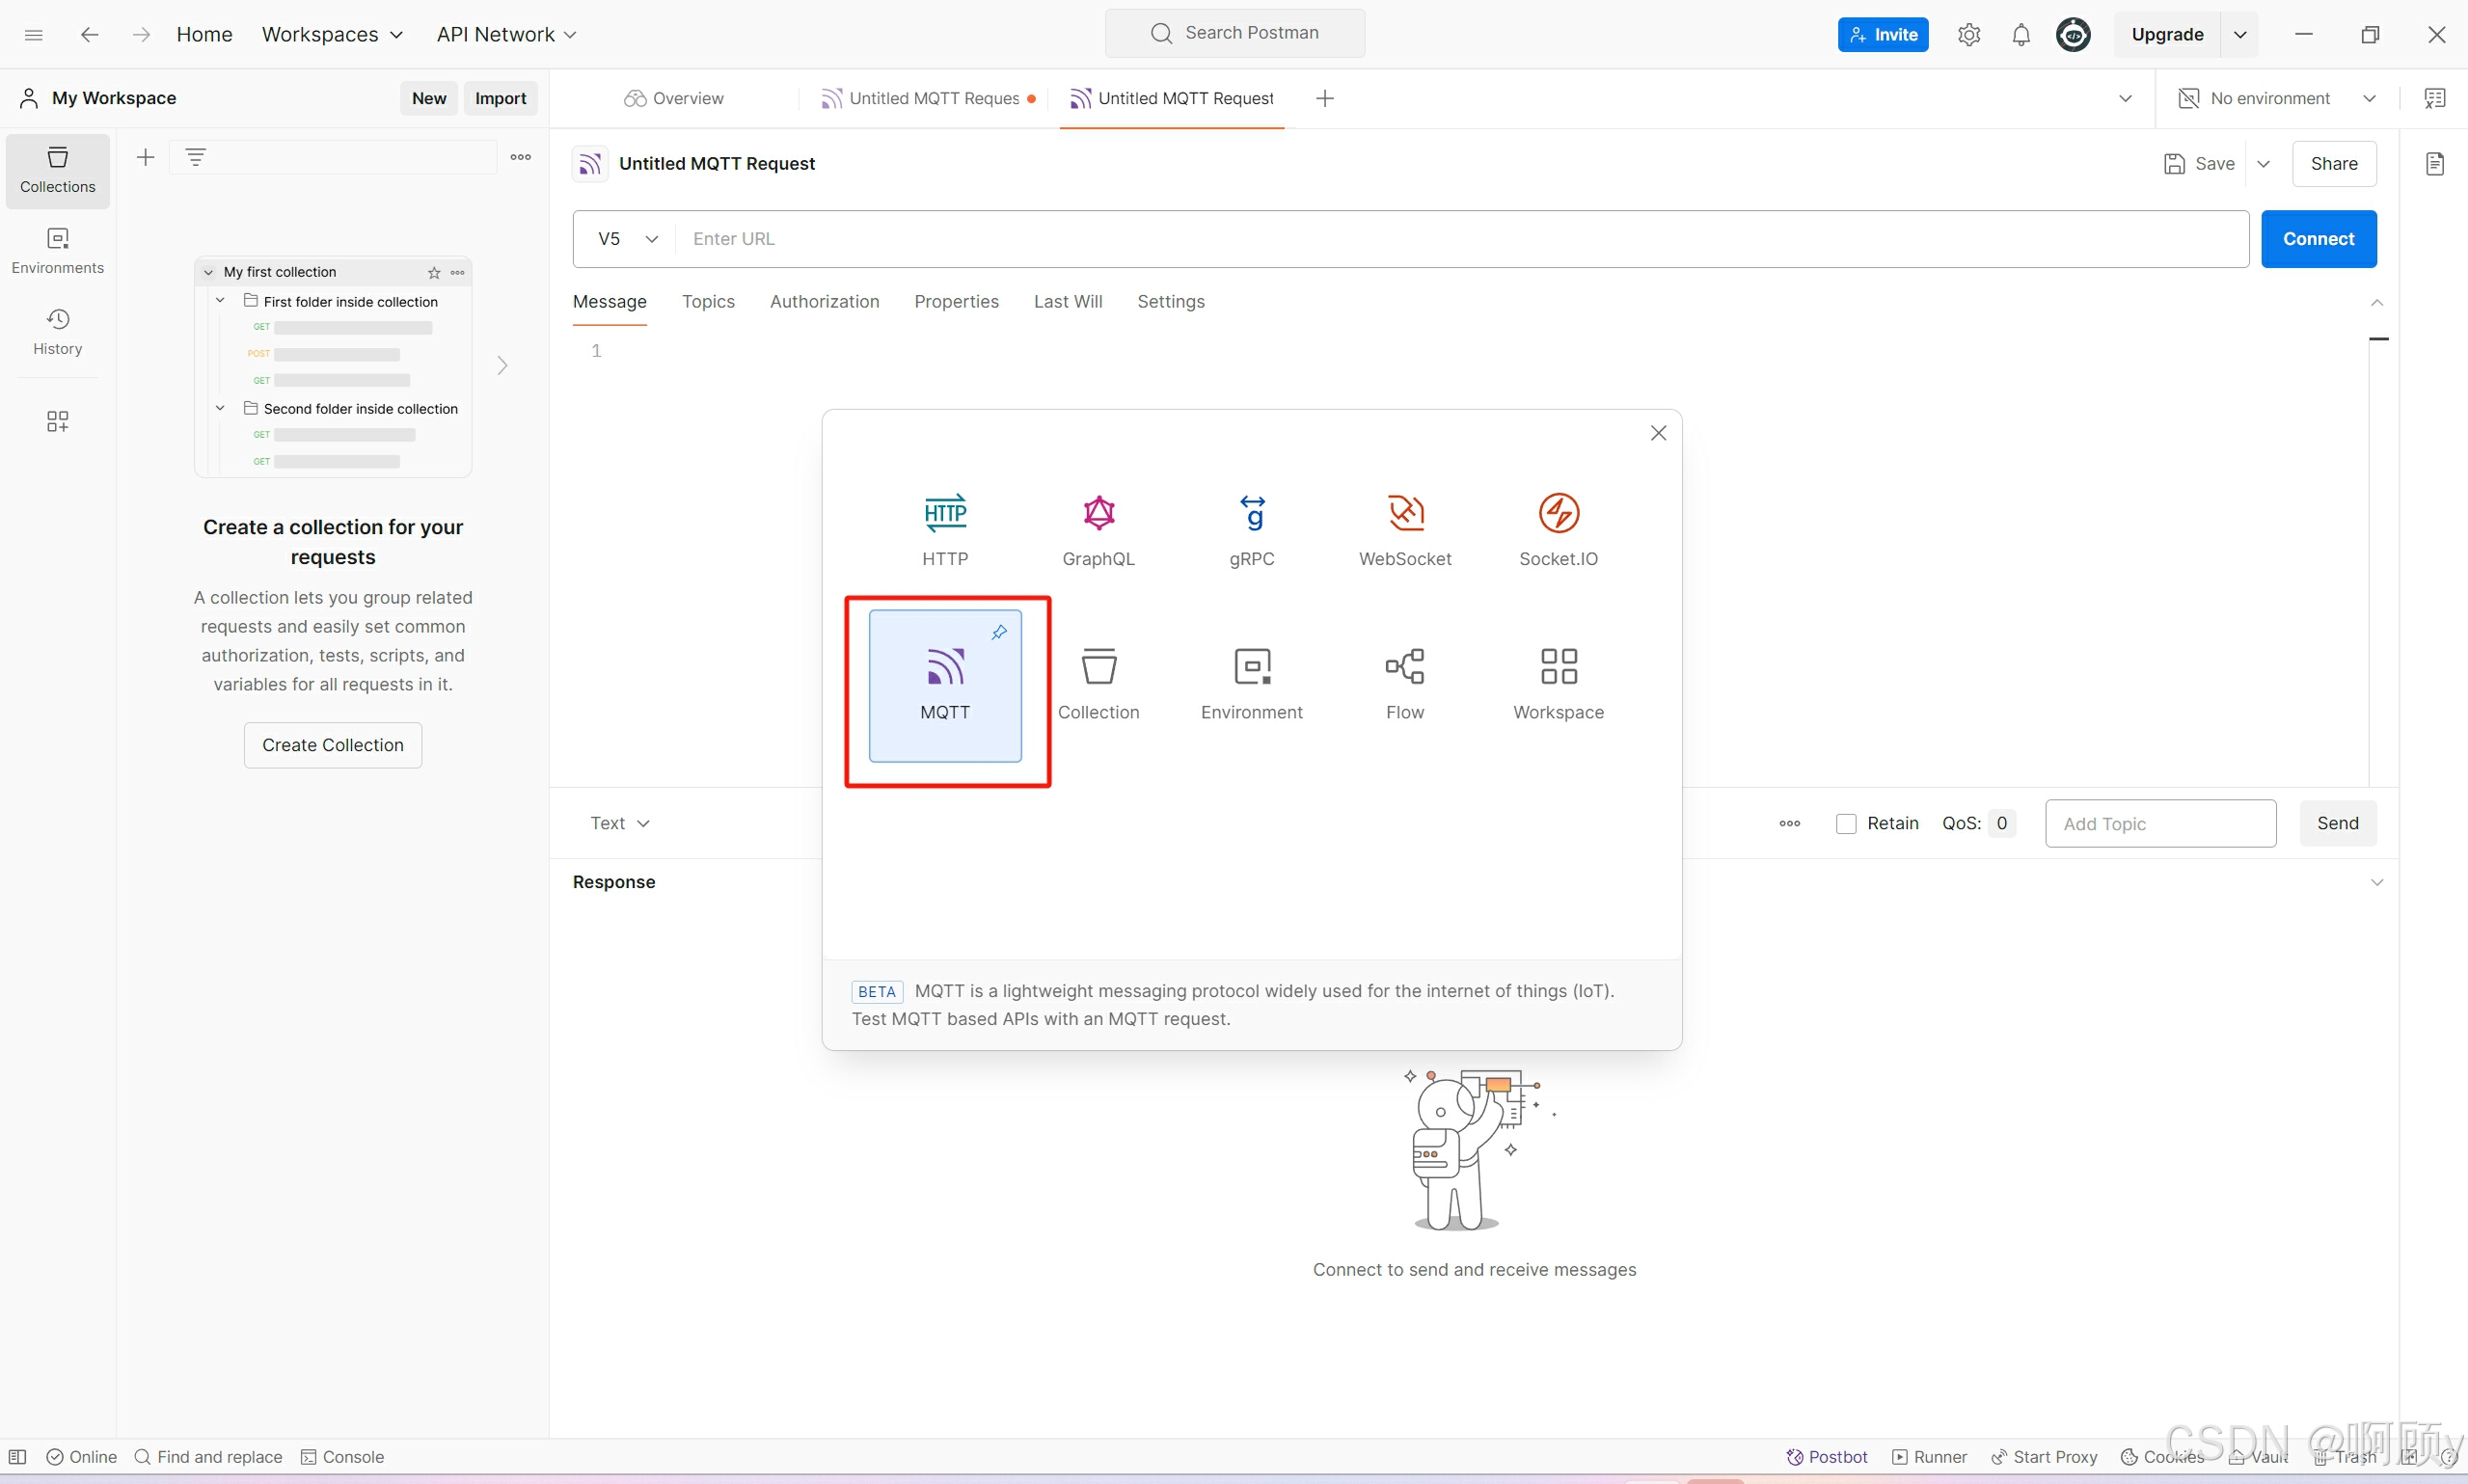Click the Add Topic input field
Image resolution: width=2468 pixels, height=1484 pixels.
point(2160,823)
